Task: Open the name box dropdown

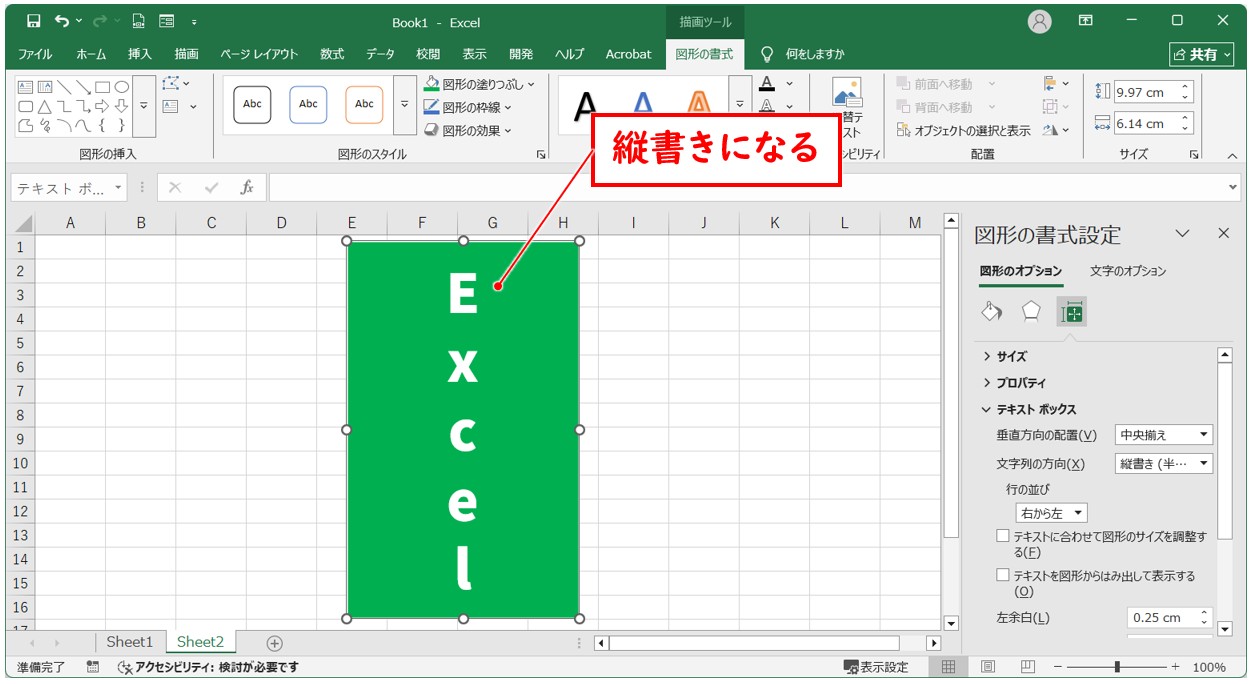Action: point(119,188)
